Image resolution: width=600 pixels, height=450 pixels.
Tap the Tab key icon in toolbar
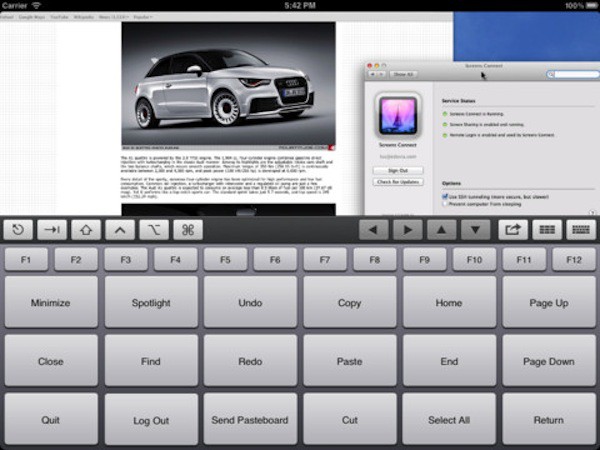51,230
